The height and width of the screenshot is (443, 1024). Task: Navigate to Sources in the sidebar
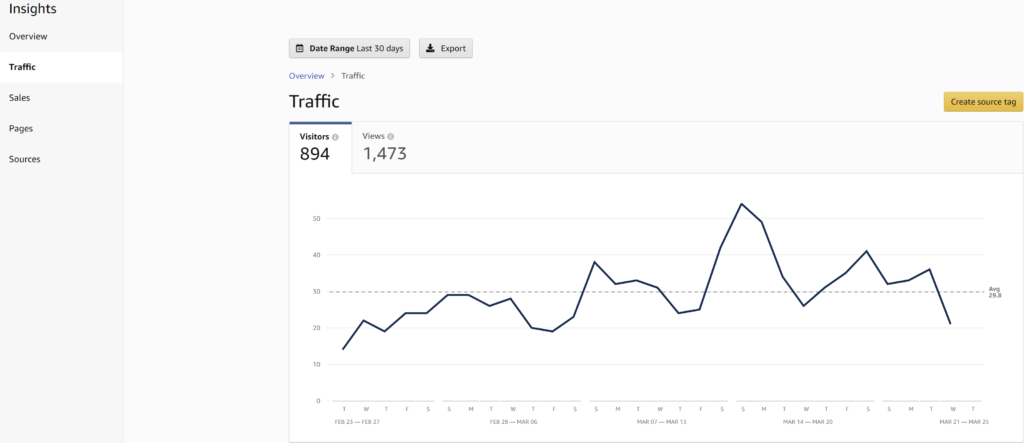pyautogui.click(x=25, y=159)
